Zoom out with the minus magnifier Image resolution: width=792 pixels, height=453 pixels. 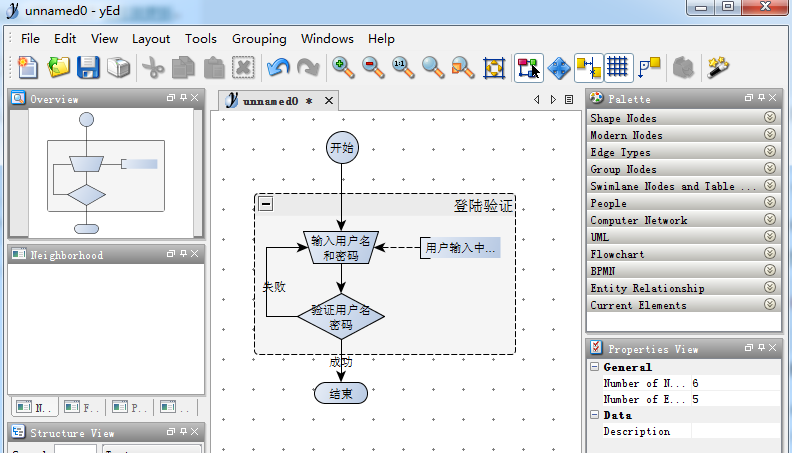373,68
